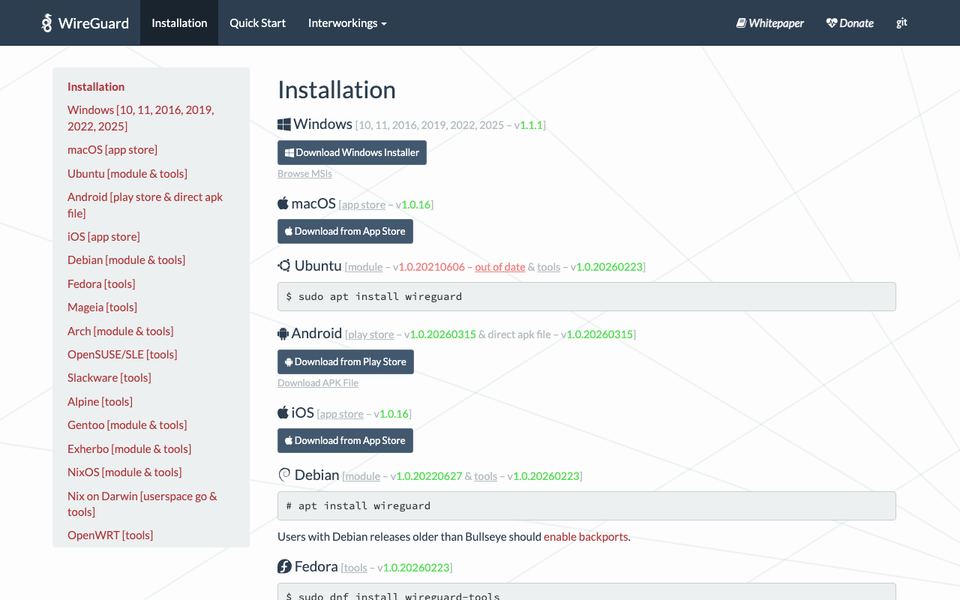Jump to NixOS [module & tools] in sidebar

click(124, 472)
